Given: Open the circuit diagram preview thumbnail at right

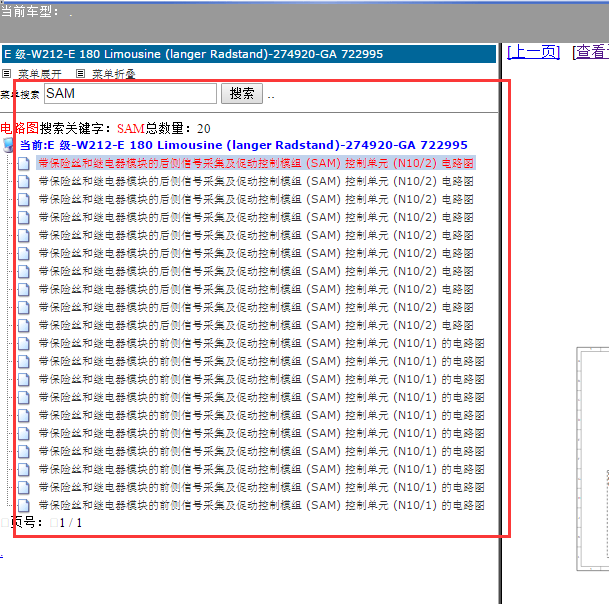Looking at the screenshot, I should pos(593,459).
